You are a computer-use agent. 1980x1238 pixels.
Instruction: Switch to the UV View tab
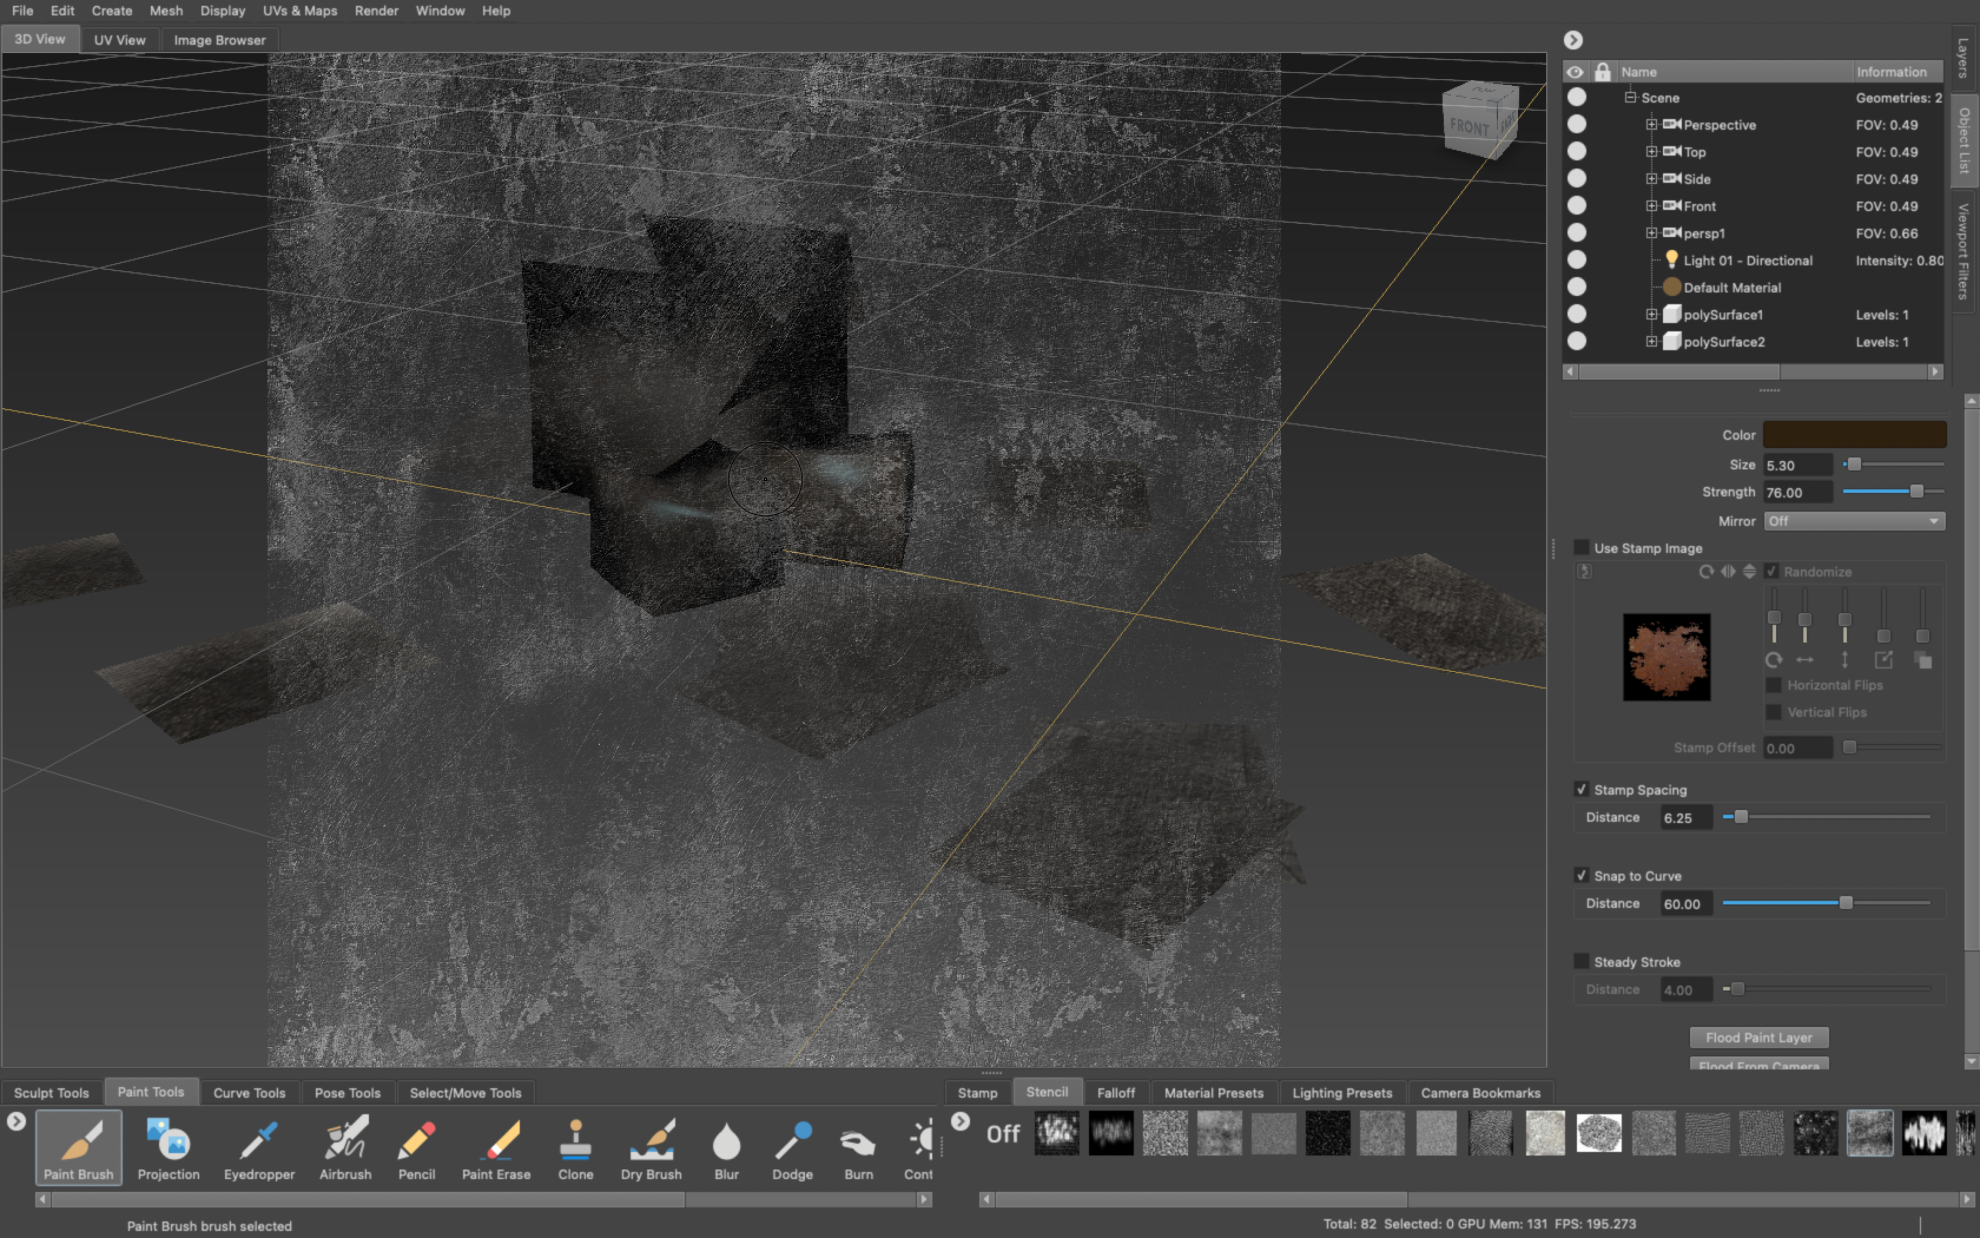point(119,40)
